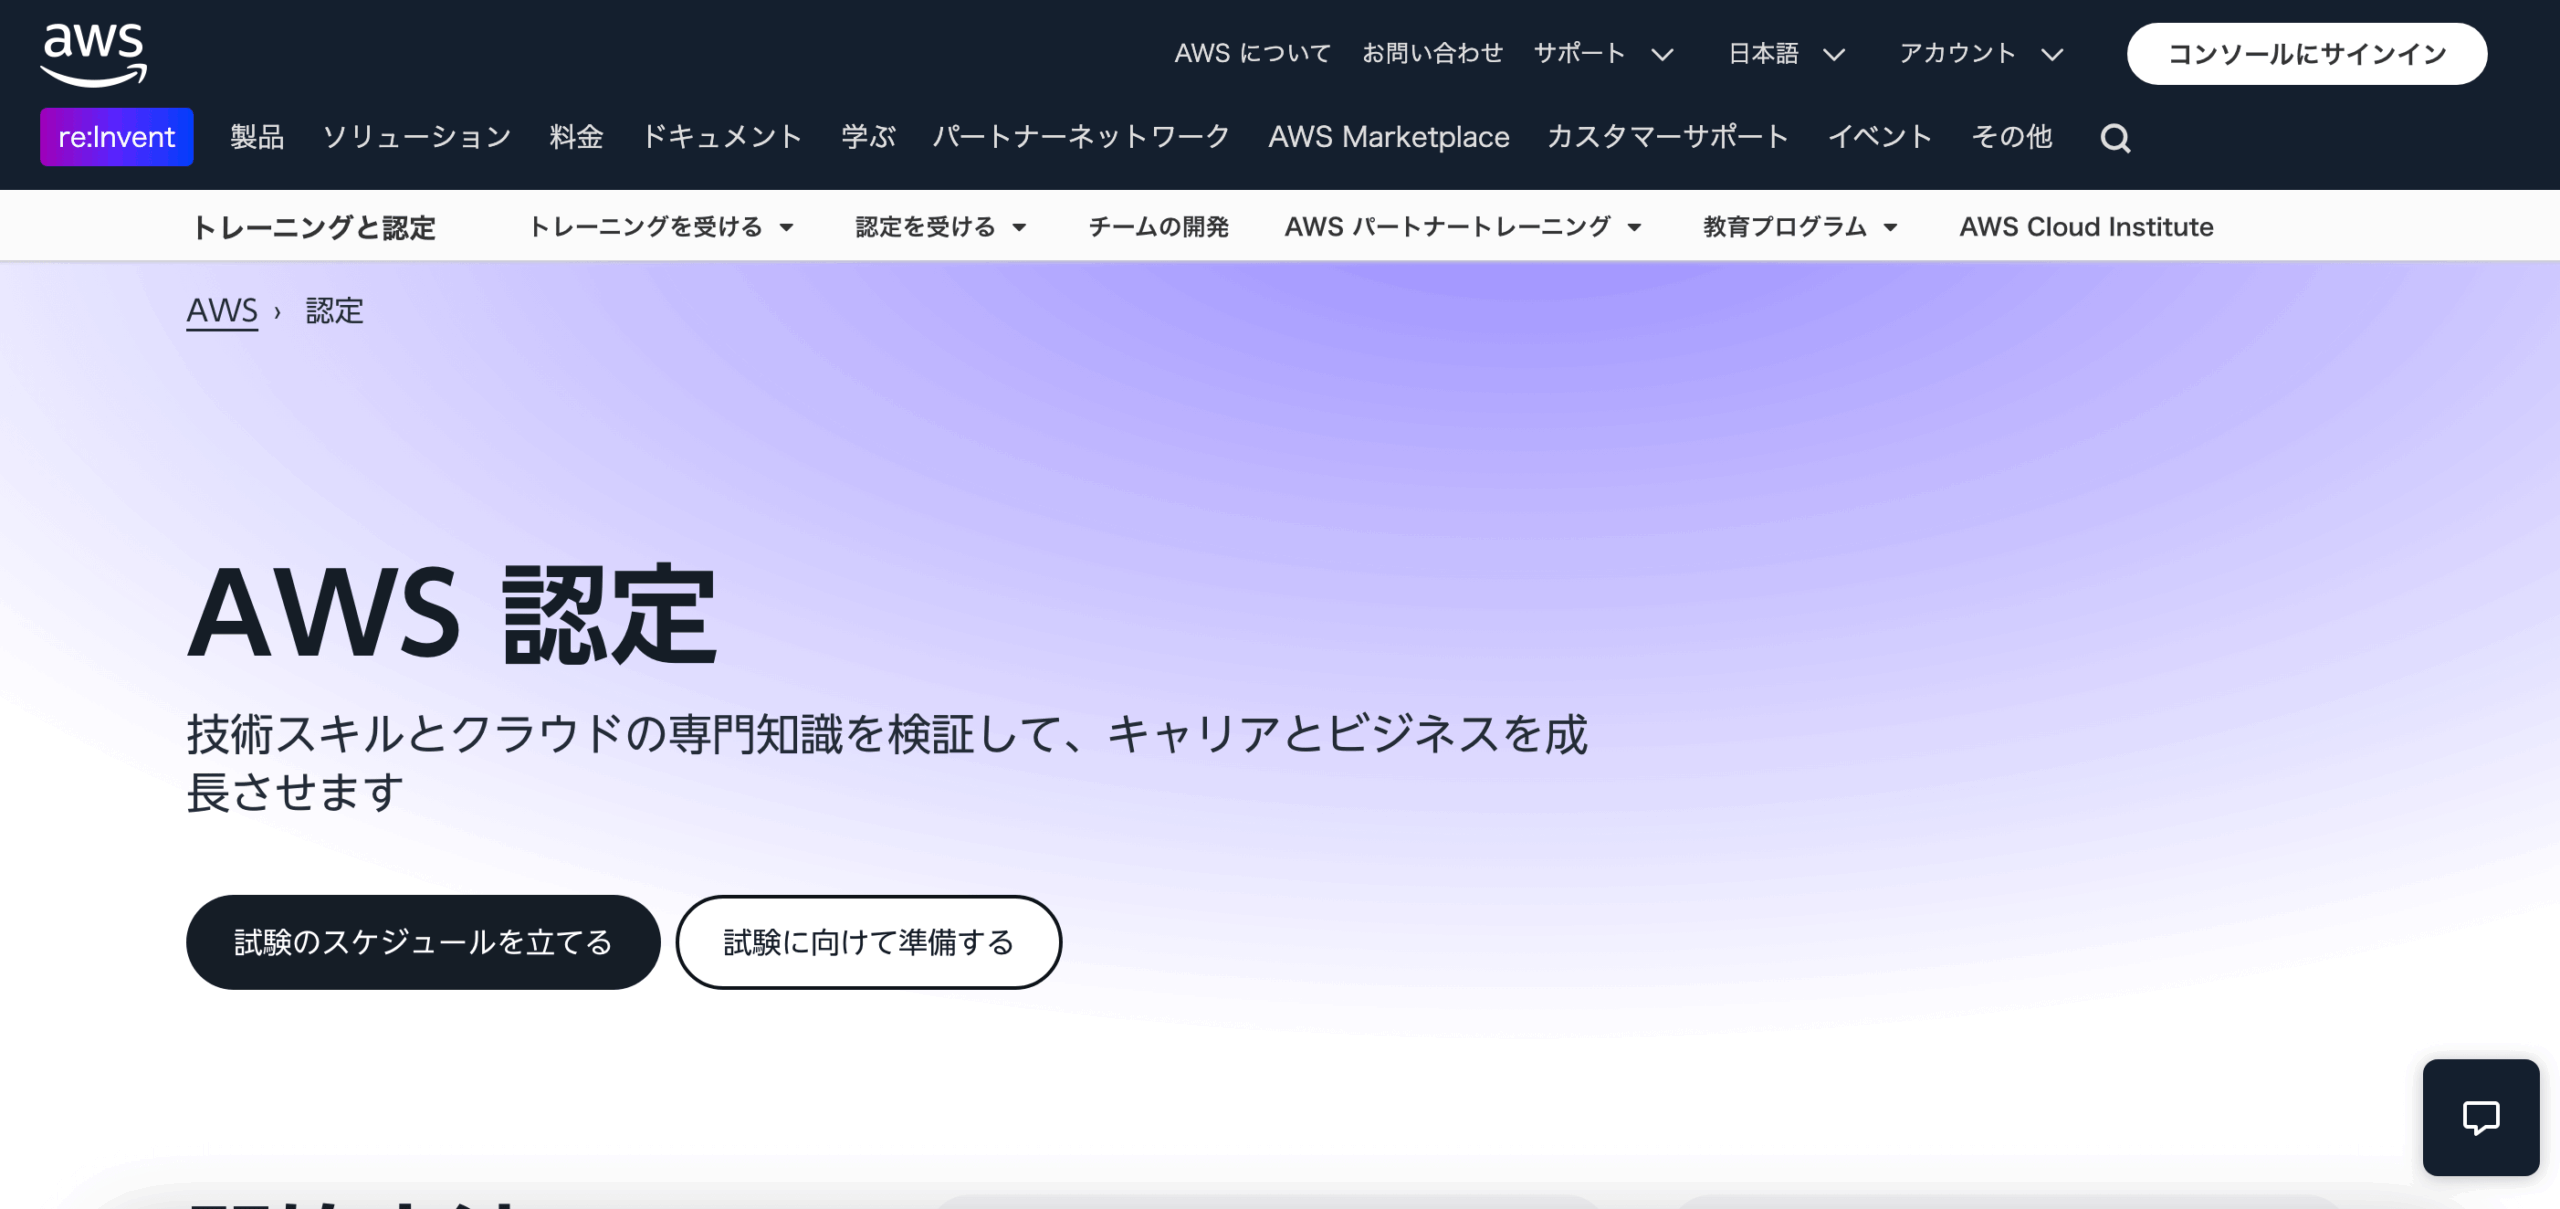The height and width of the screenshot is (1209, 2560).
Task: Click the 認定 breadcrumb text
Action: tap(334, 311)
